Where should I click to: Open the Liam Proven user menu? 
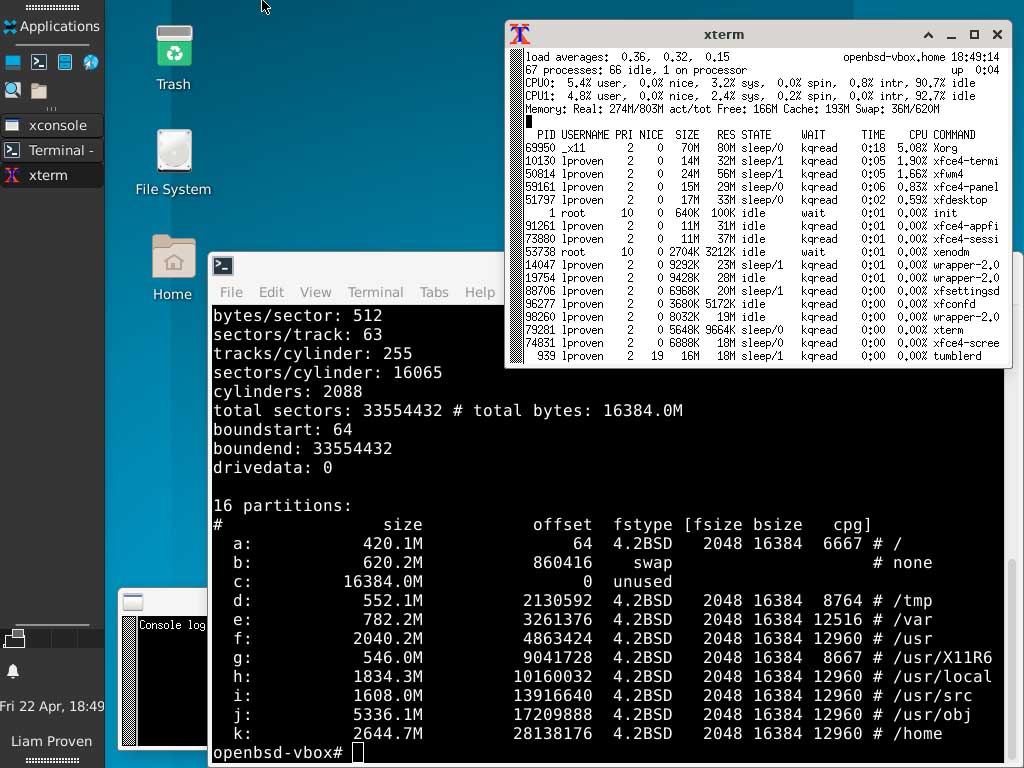pyautogui.click(x=52, y=741)
